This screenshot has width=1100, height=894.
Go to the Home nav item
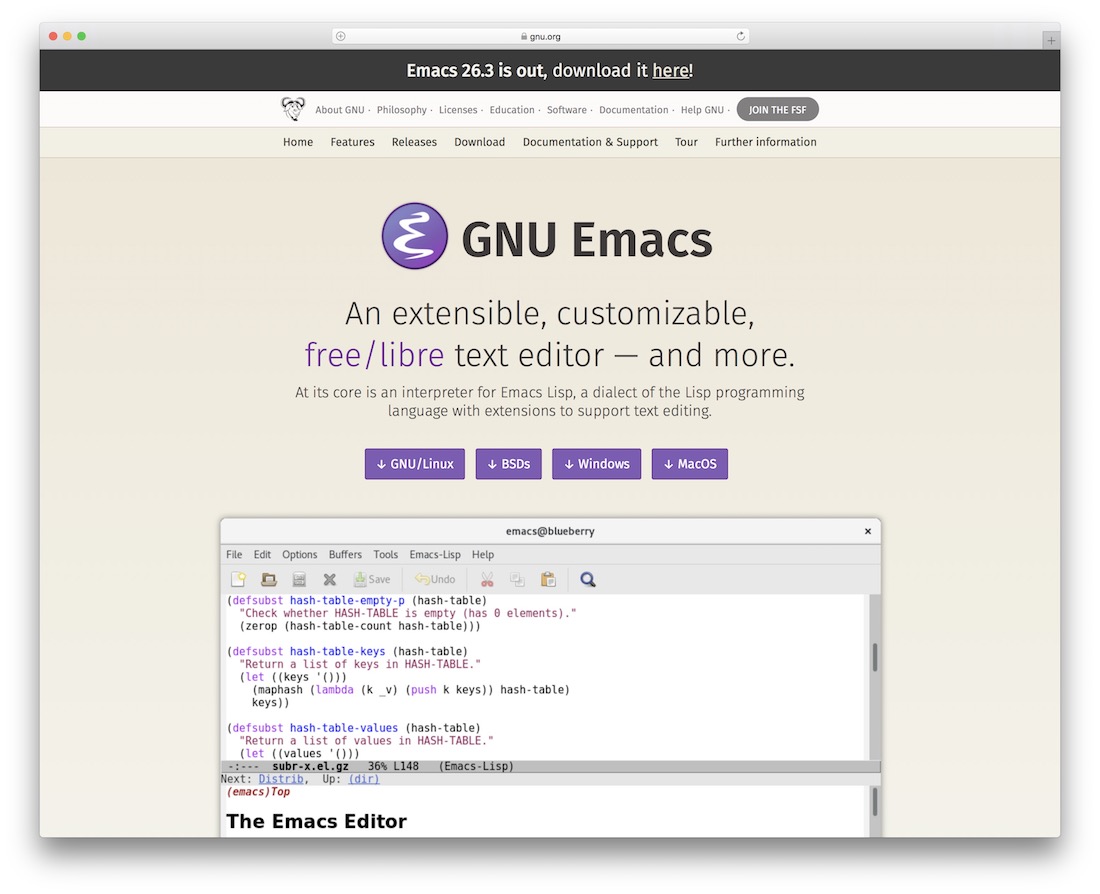pos(298,142)
